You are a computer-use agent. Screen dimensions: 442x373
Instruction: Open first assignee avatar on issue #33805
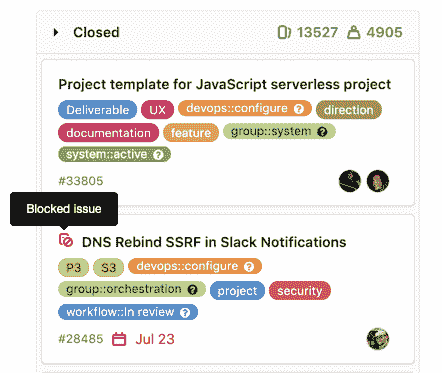coord(350,181)
